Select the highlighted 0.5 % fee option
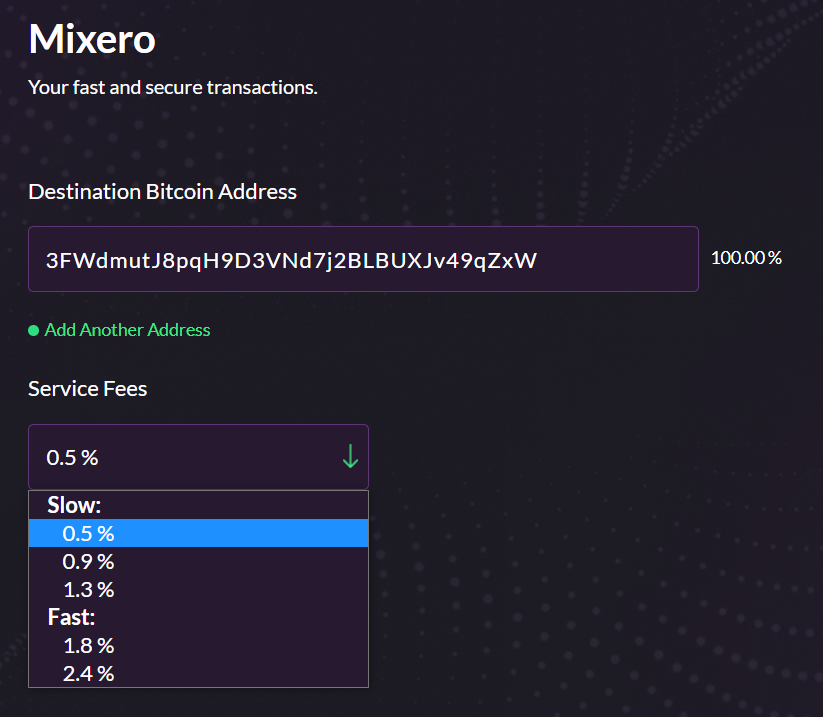 (198, 533)
